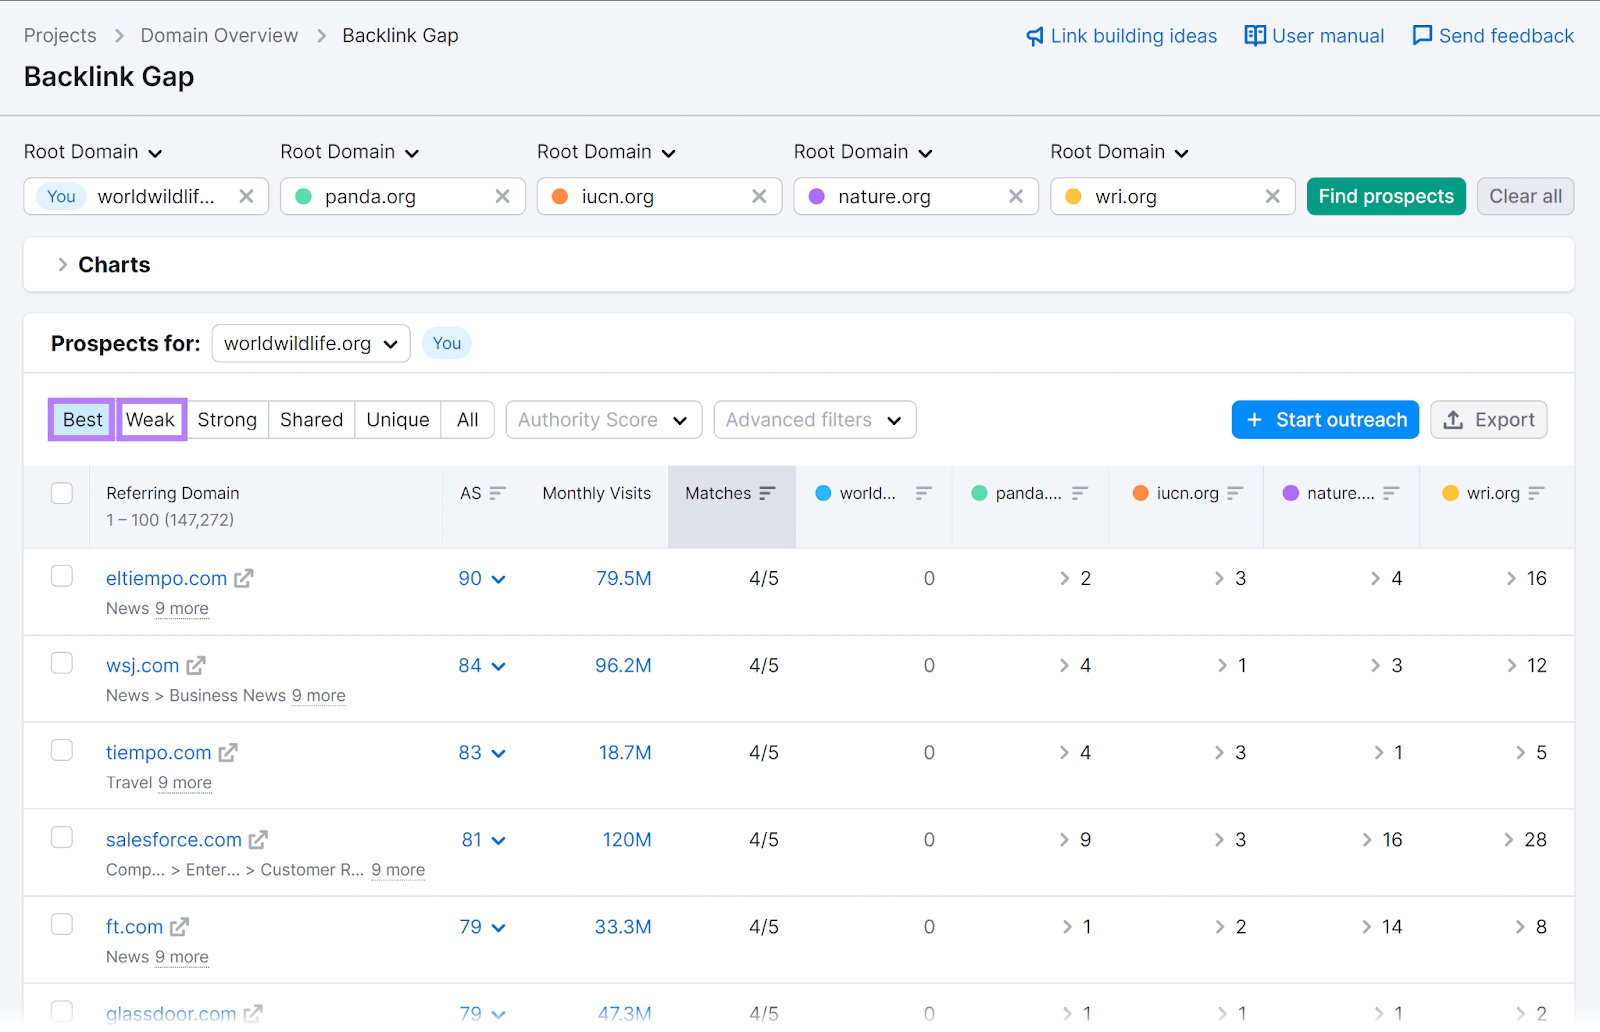Switch to the Shared filter tab
This screenshot has height=1032, width=1600.
(x=311, y=419)
